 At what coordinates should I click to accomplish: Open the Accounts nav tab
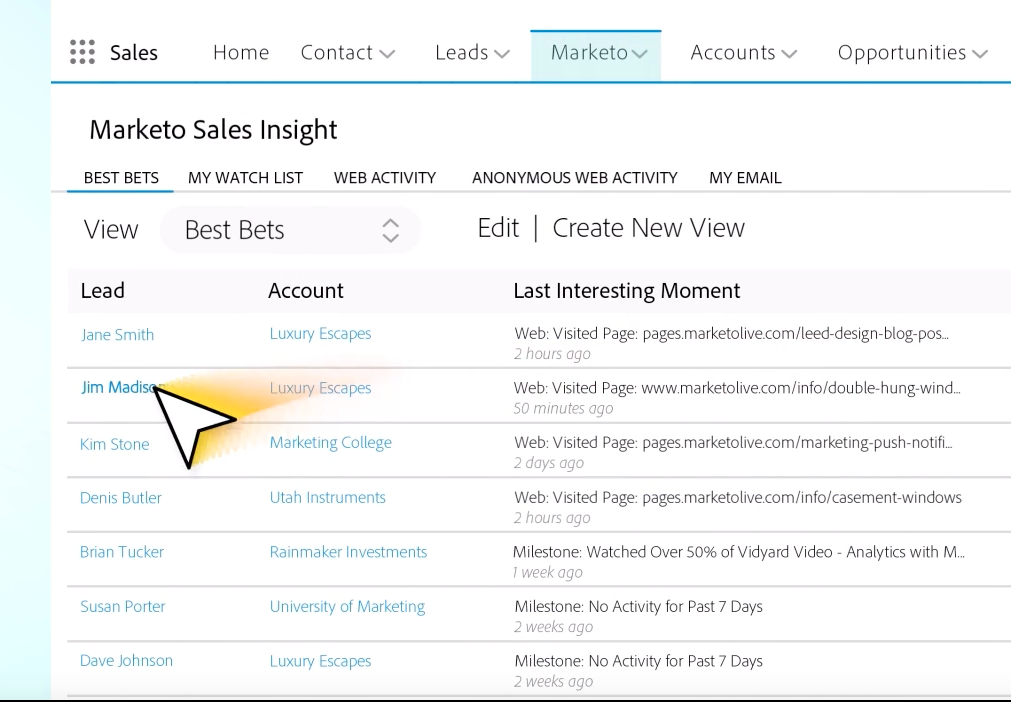733,52
